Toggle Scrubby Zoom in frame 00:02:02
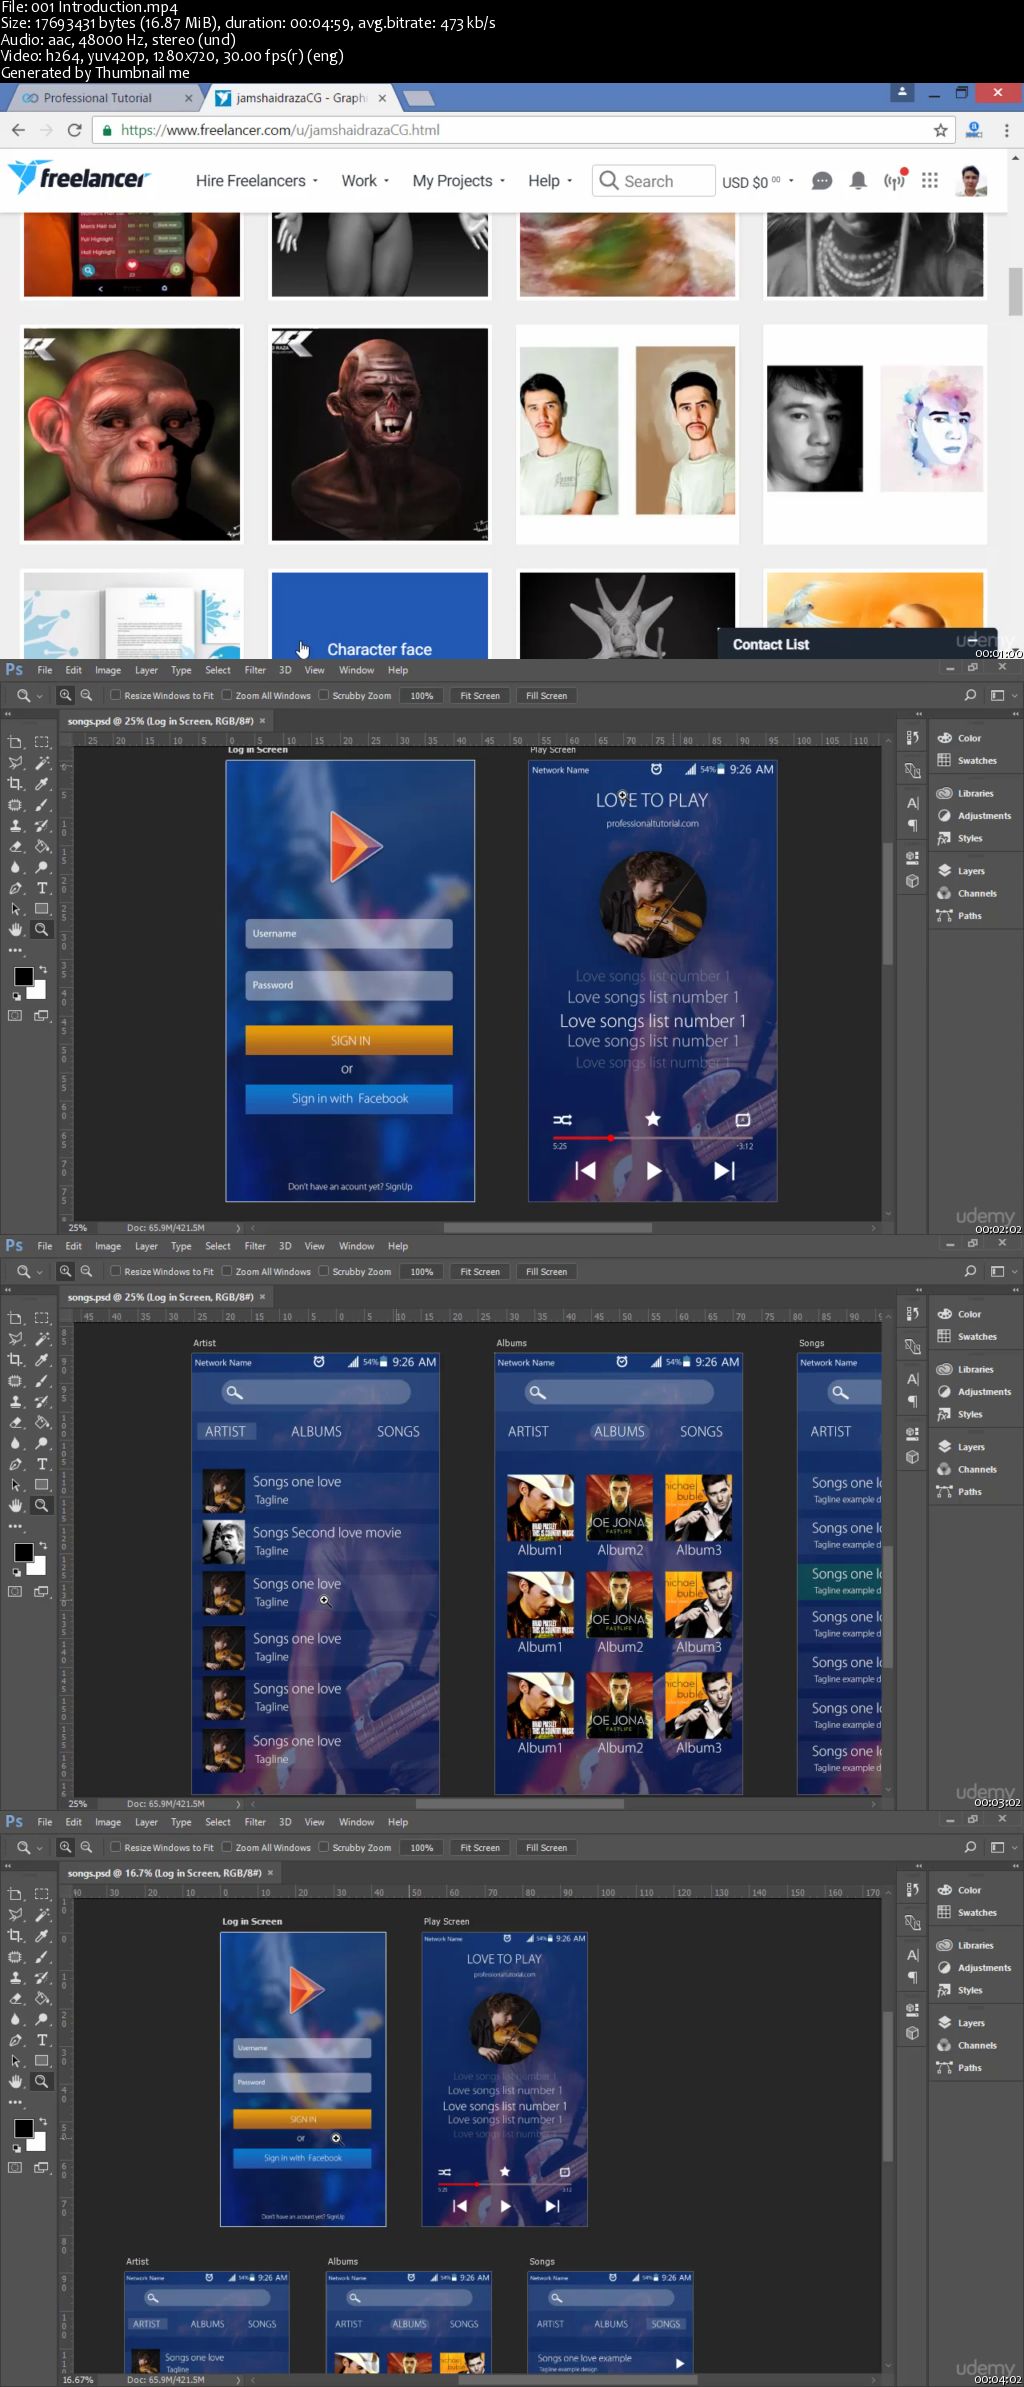 [x=324, y=695]
